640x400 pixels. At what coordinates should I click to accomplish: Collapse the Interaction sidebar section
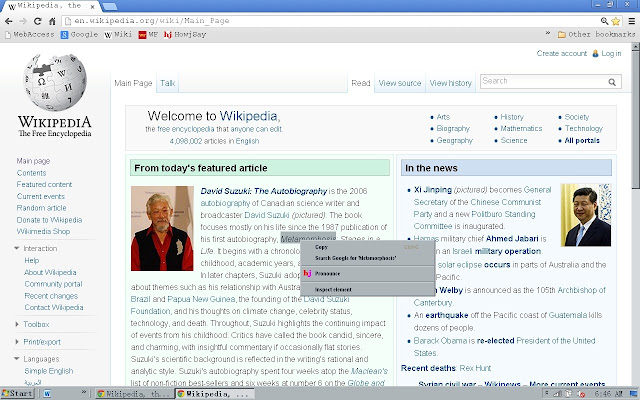click(16, 248)
